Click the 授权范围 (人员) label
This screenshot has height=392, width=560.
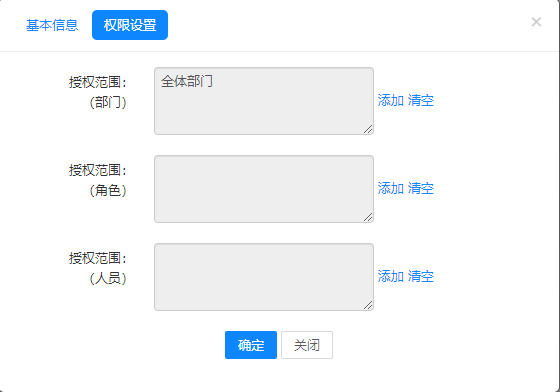98,268
